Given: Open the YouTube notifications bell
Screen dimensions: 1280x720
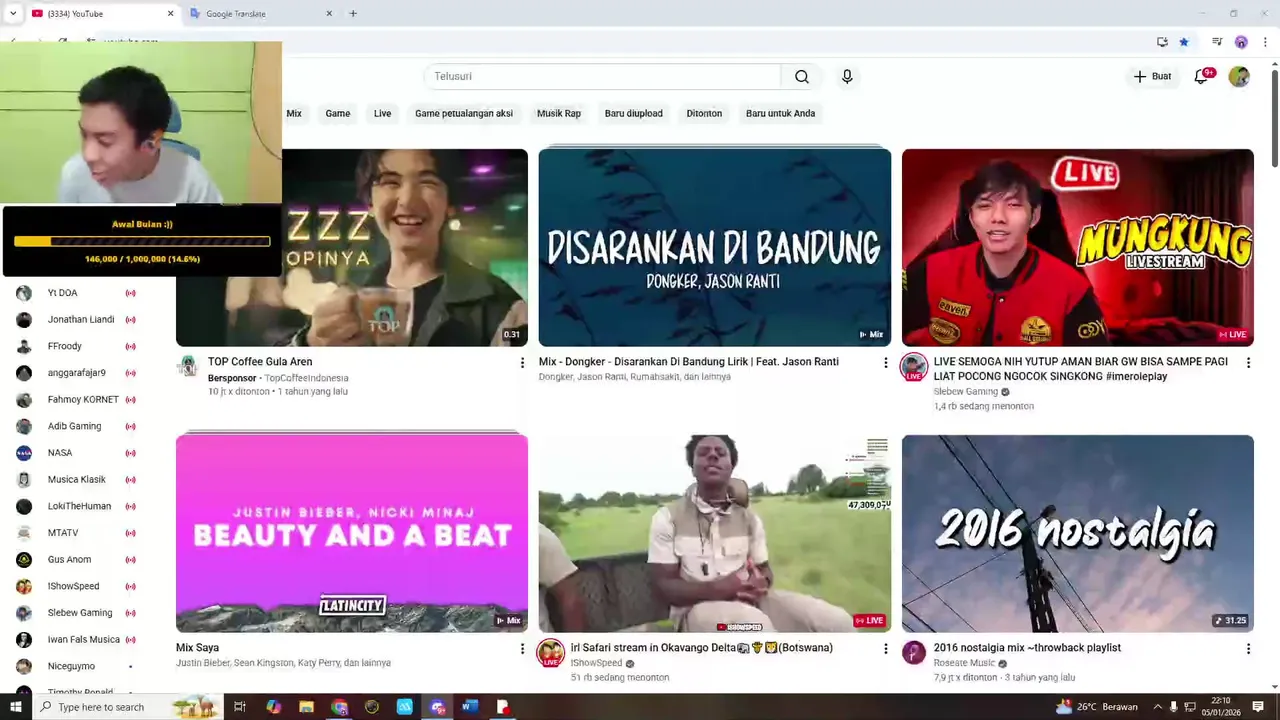Looking at the screenshot, I should (1202, 77).
